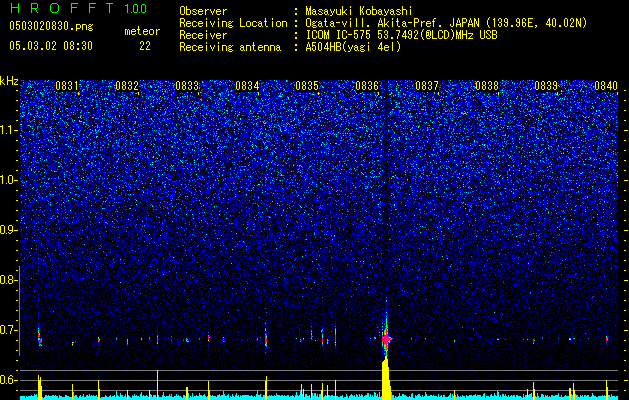Click the 0832 time marker
The image size is (629, 400).
point(127,86)
